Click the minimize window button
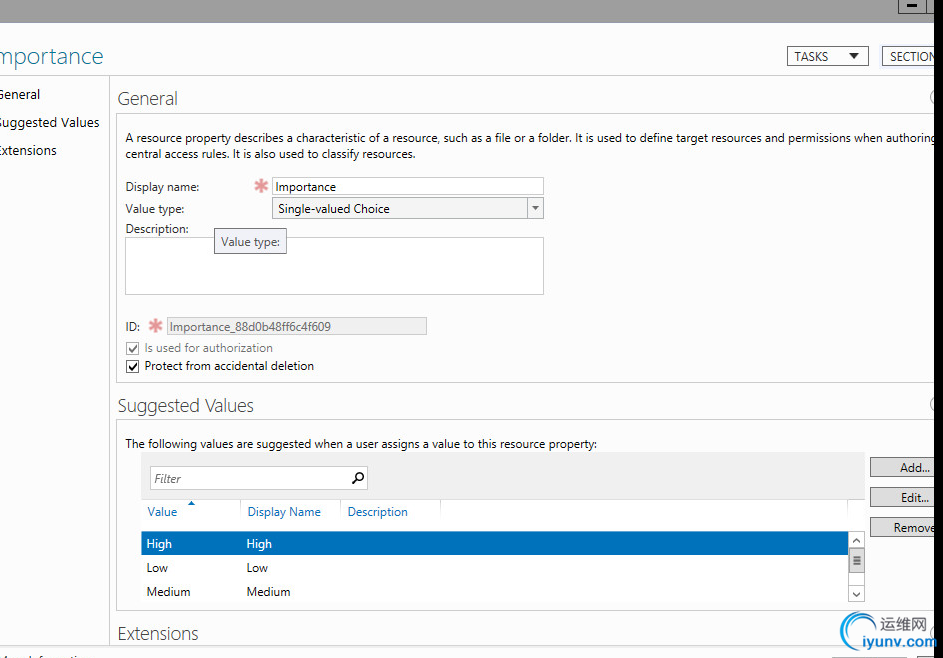 coord(912,6)
